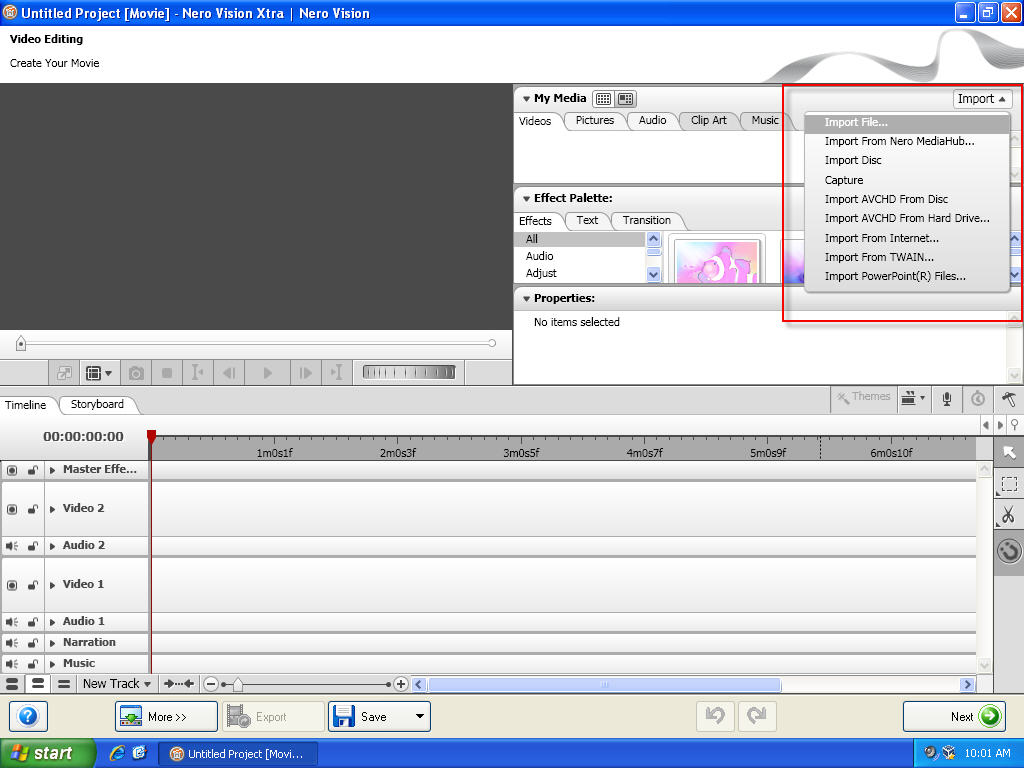Click the duration clock icon above timeline
The image size is (1024, 768).
[978, 398]
